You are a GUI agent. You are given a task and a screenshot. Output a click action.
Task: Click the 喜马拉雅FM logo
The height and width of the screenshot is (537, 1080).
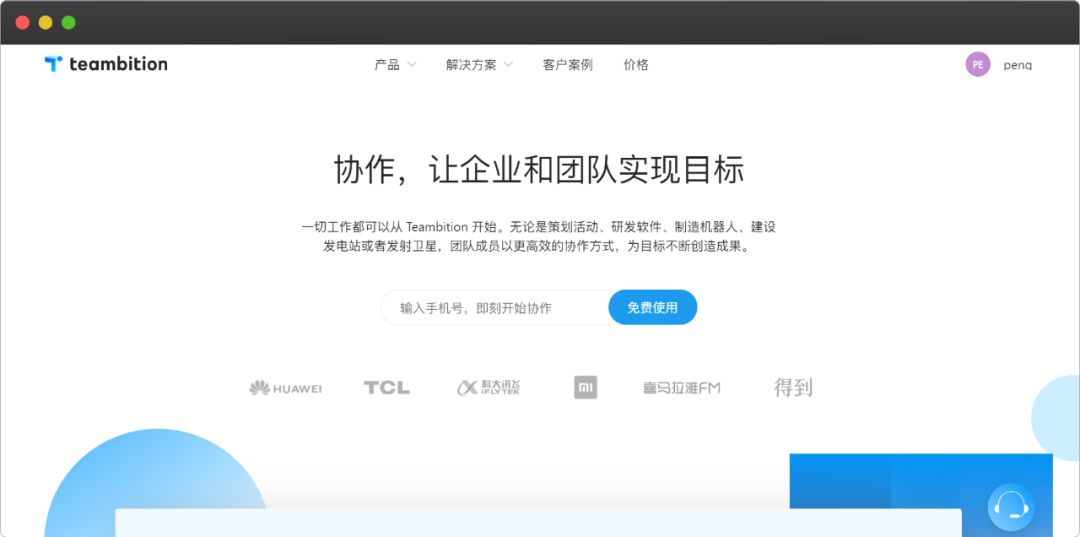682,388
